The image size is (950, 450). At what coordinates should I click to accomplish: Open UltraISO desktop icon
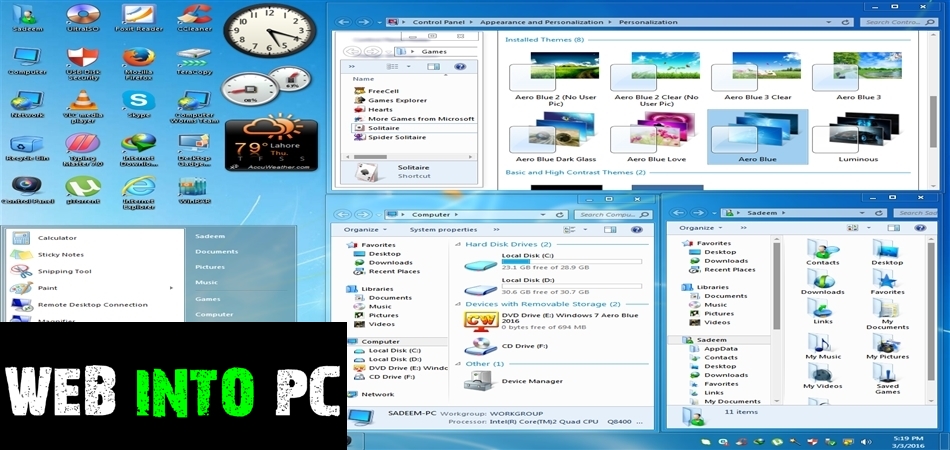point(83,16)
